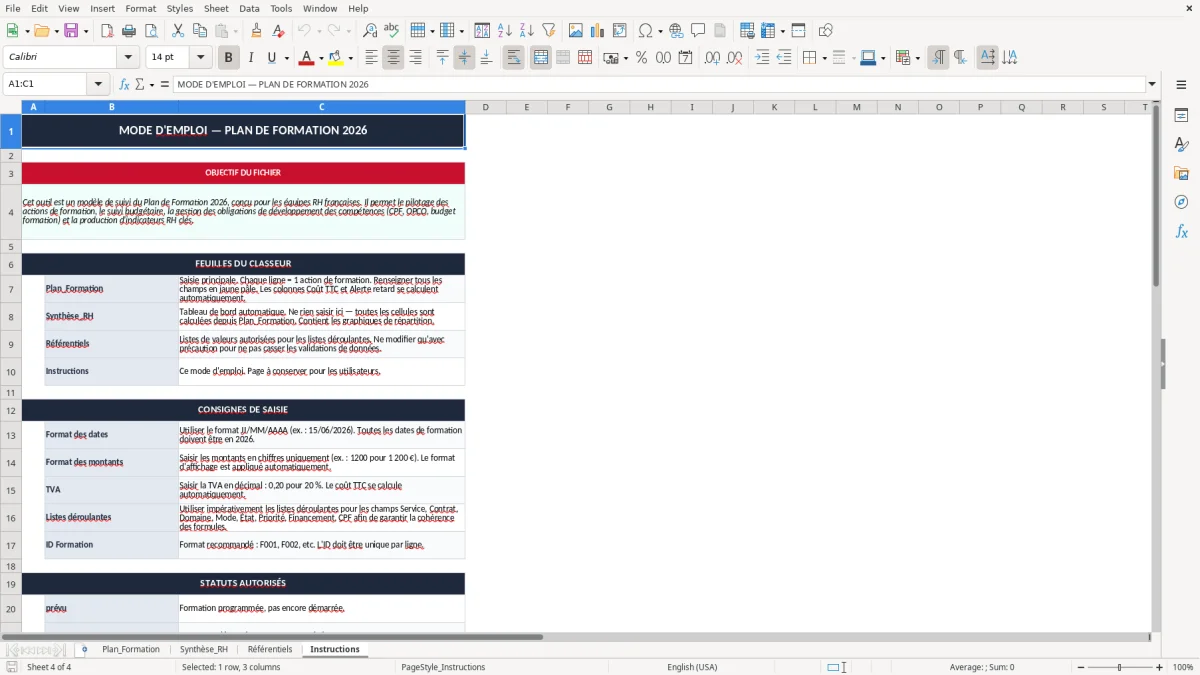Screen dimensions: 1200x675
Task: Increase indent
Action: (x=762, y=58)
